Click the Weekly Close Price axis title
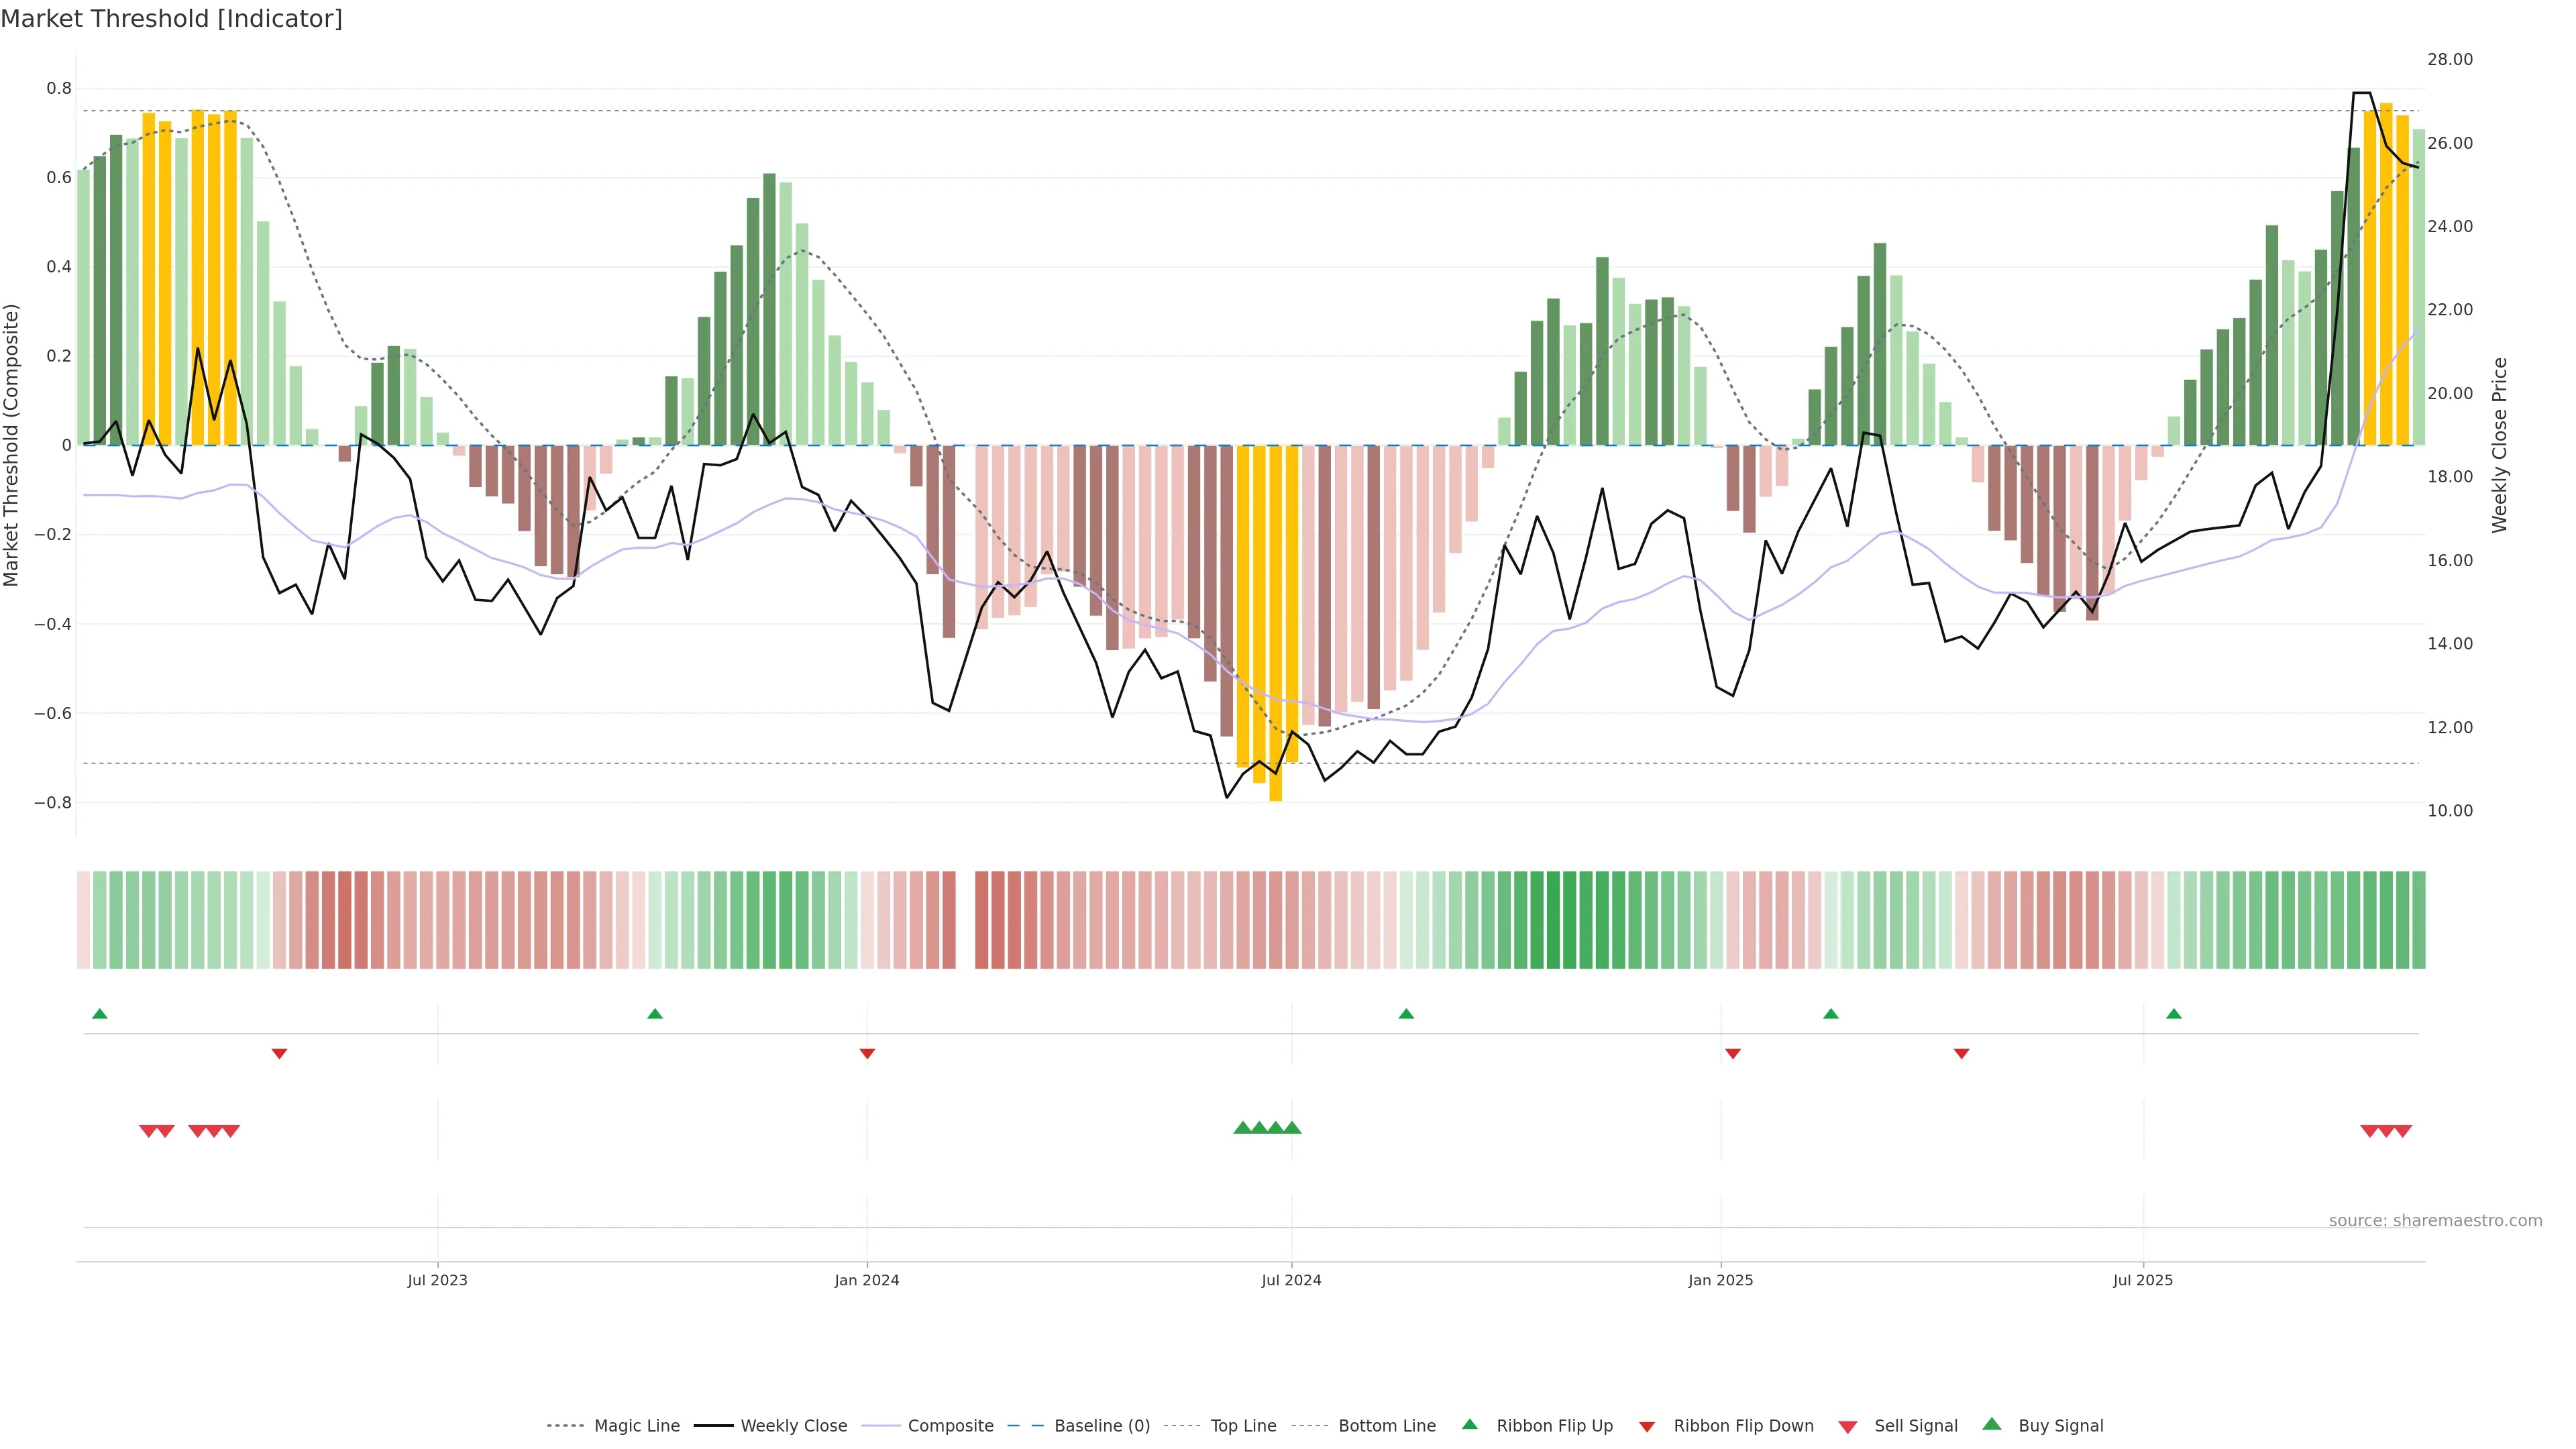The width and height of the screenshot is (2576, 1449). (2500, 445)
